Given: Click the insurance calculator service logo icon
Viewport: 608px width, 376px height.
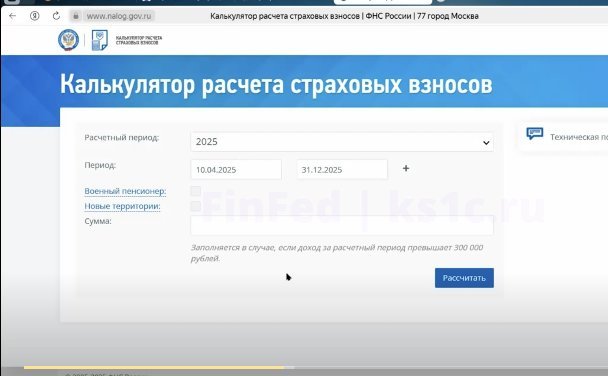Looking at the screenshot, I should tap(99, 40).
